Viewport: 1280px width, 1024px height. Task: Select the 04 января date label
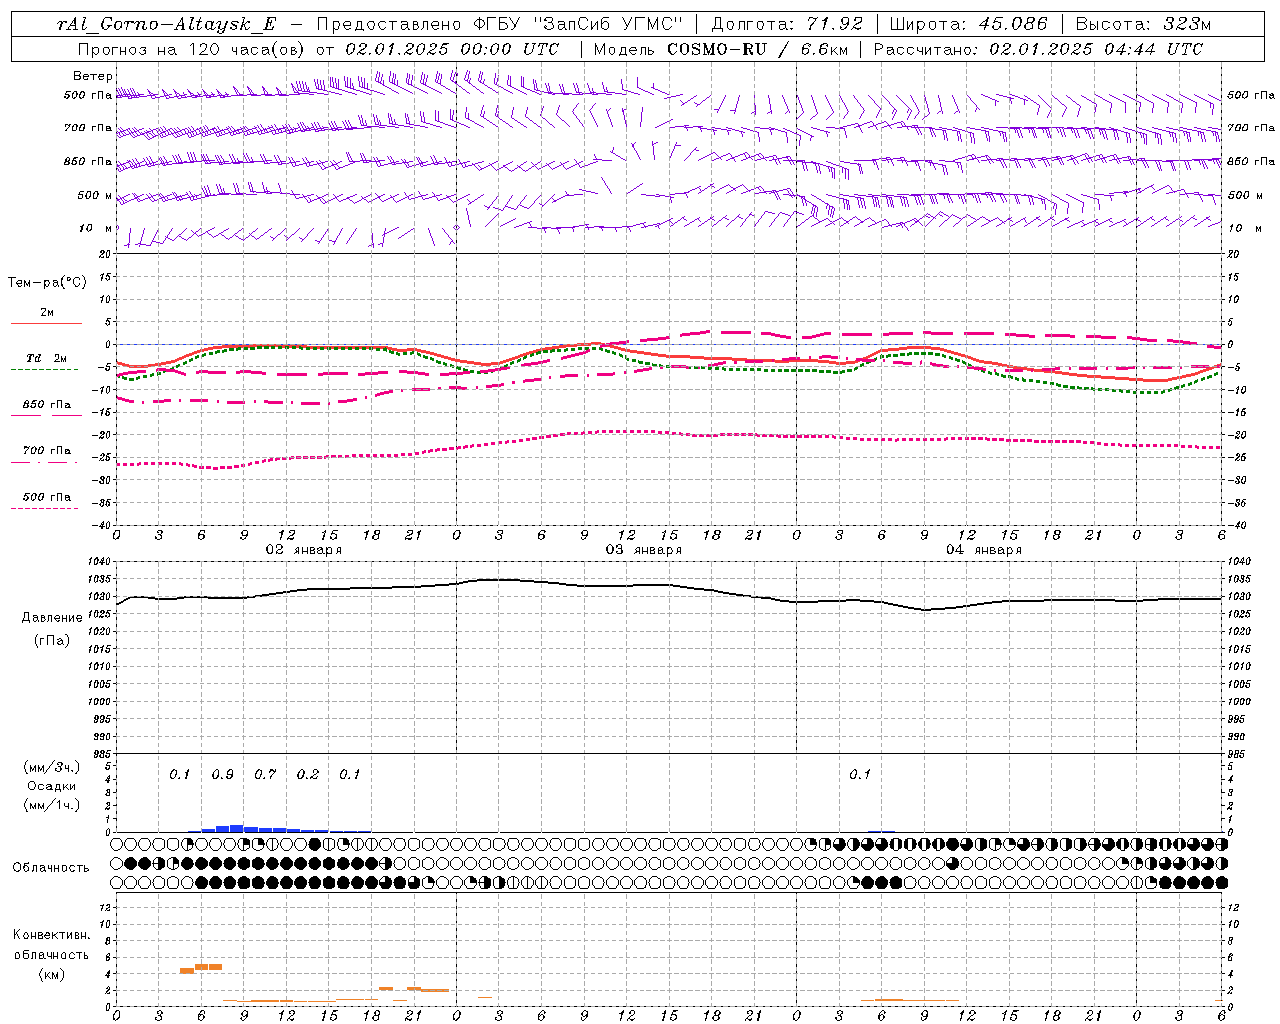[984, 550]
